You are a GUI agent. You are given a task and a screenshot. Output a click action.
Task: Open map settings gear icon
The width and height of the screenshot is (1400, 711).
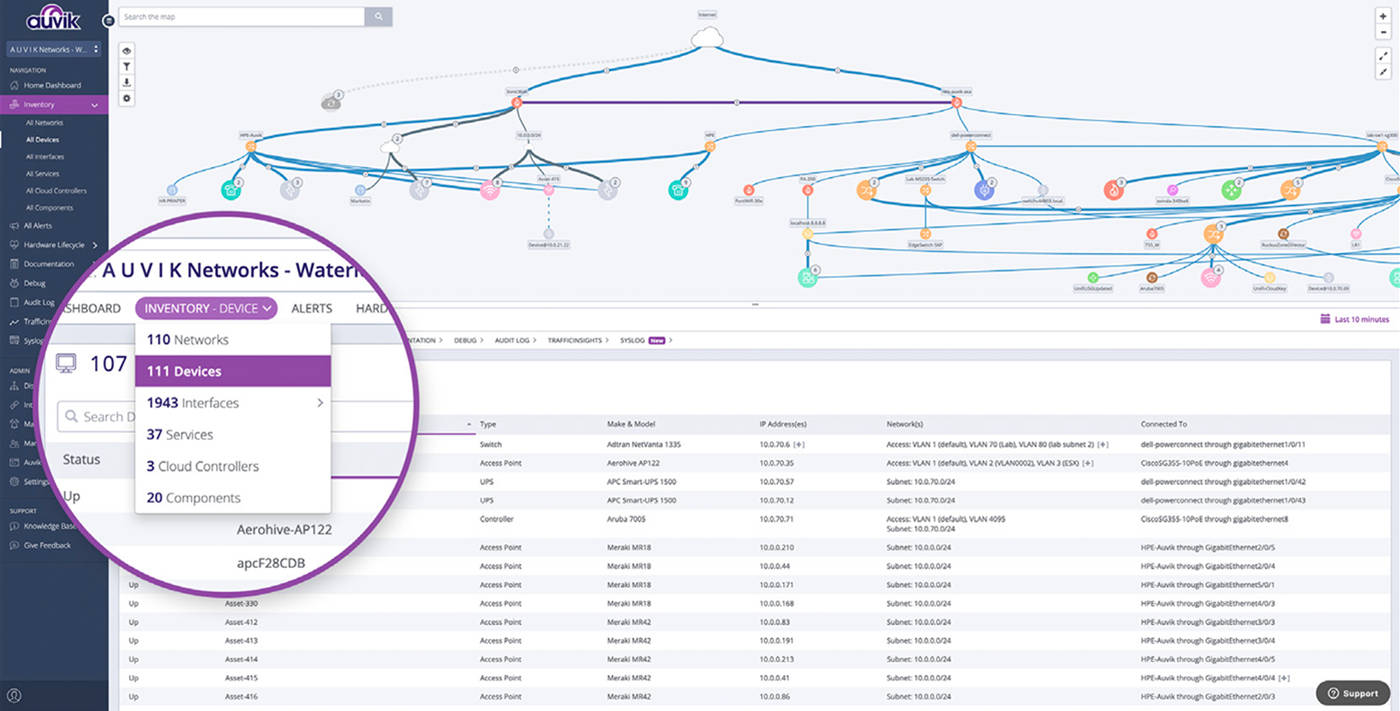127,98
